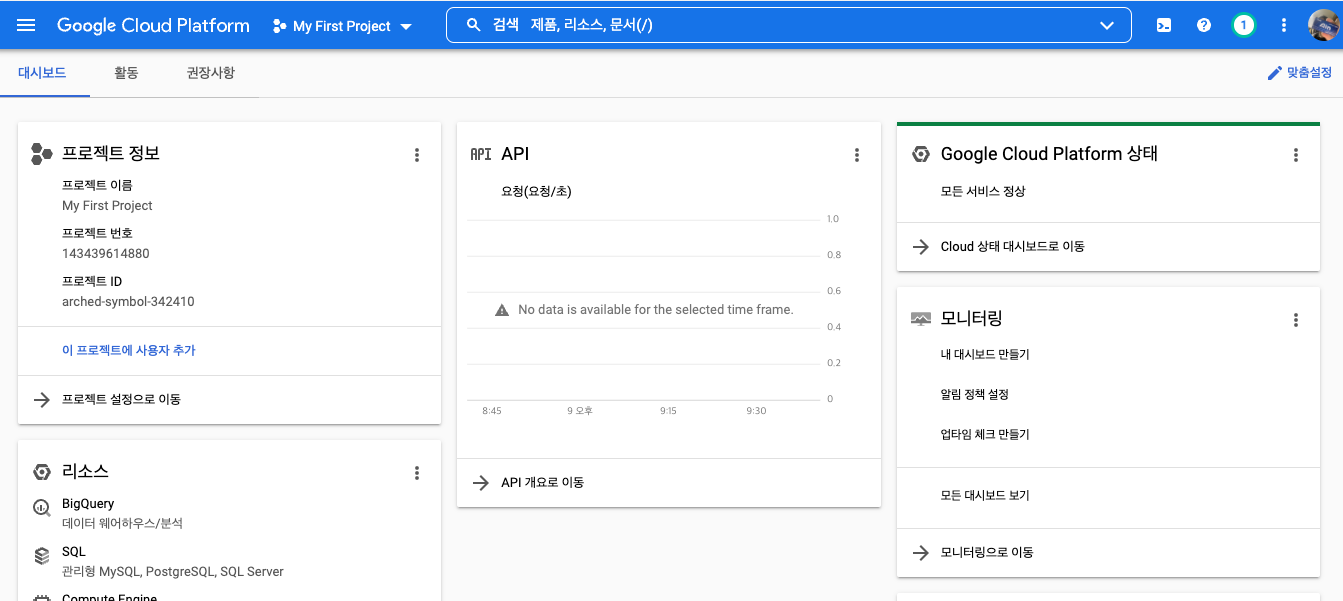Click the 프로젝트 정보 card hexagon icon
1343x601 pixels.
(x=41, y=154)
